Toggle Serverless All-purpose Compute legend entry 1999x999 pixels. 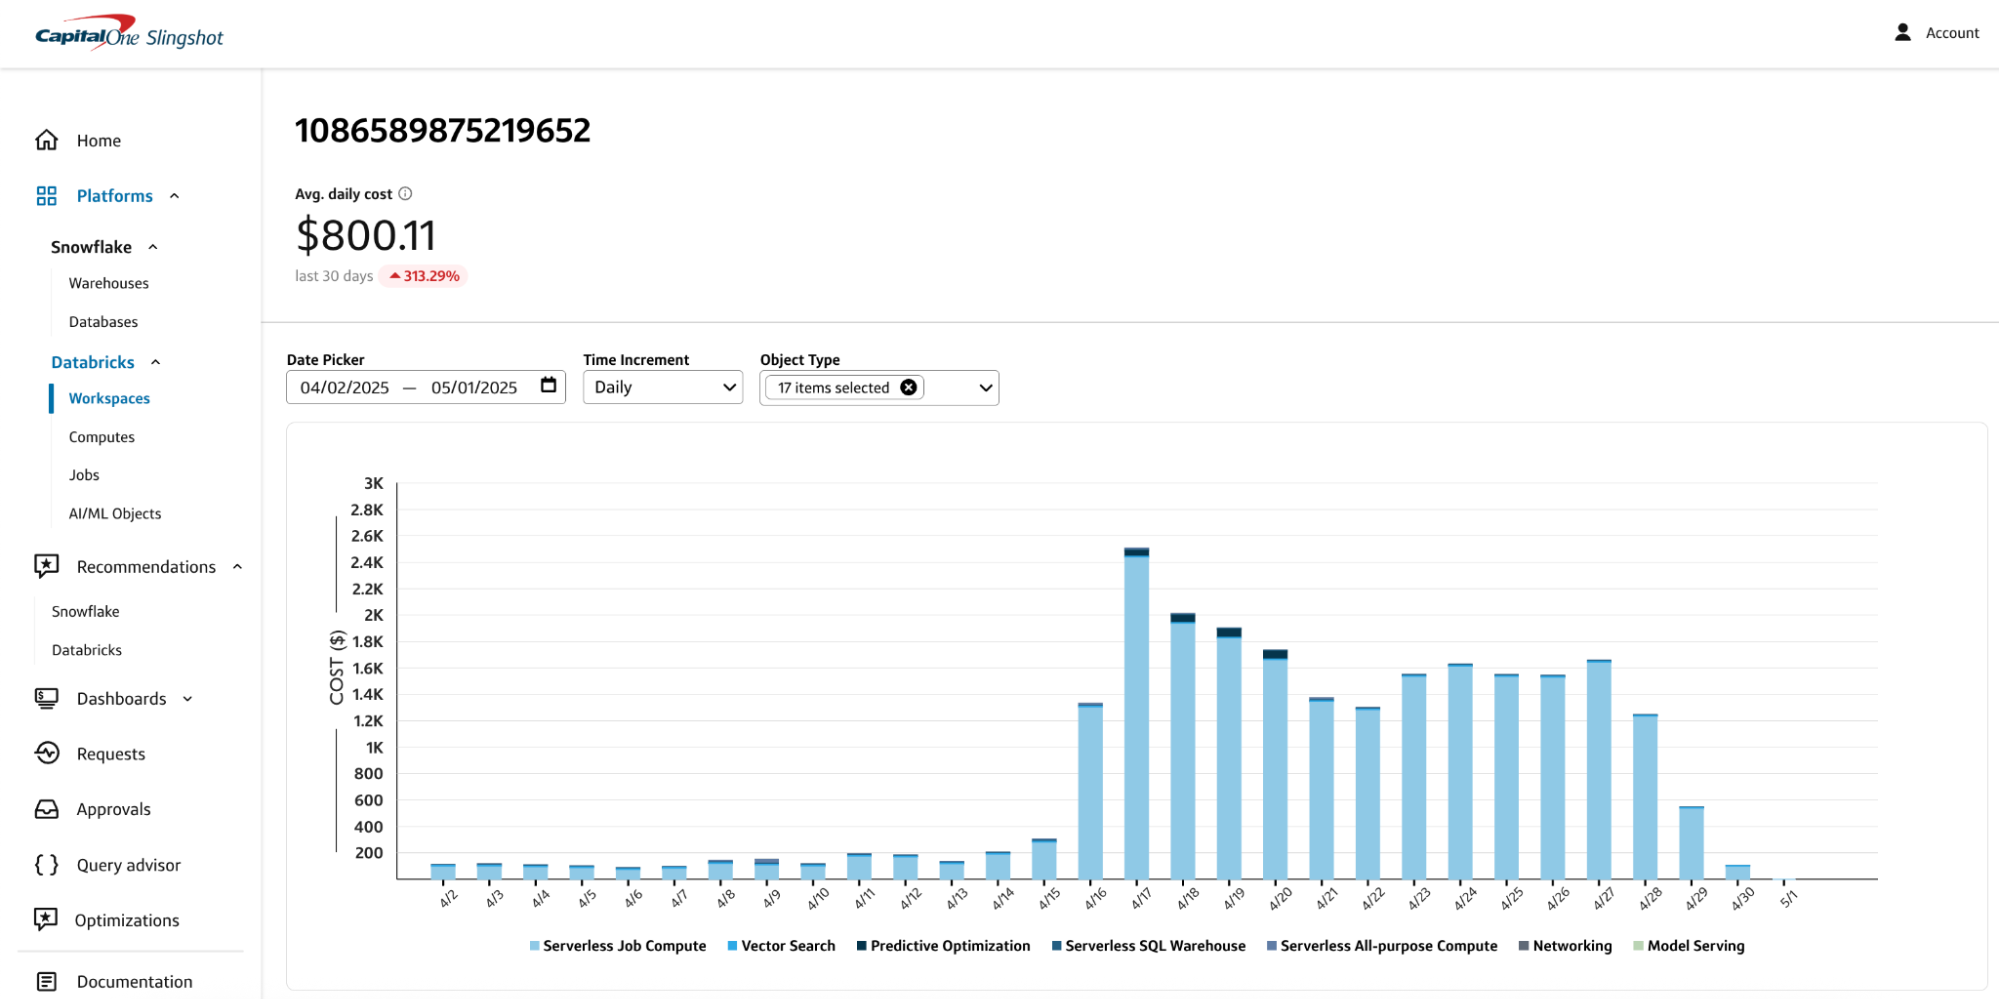click(x=1382, y=946)
